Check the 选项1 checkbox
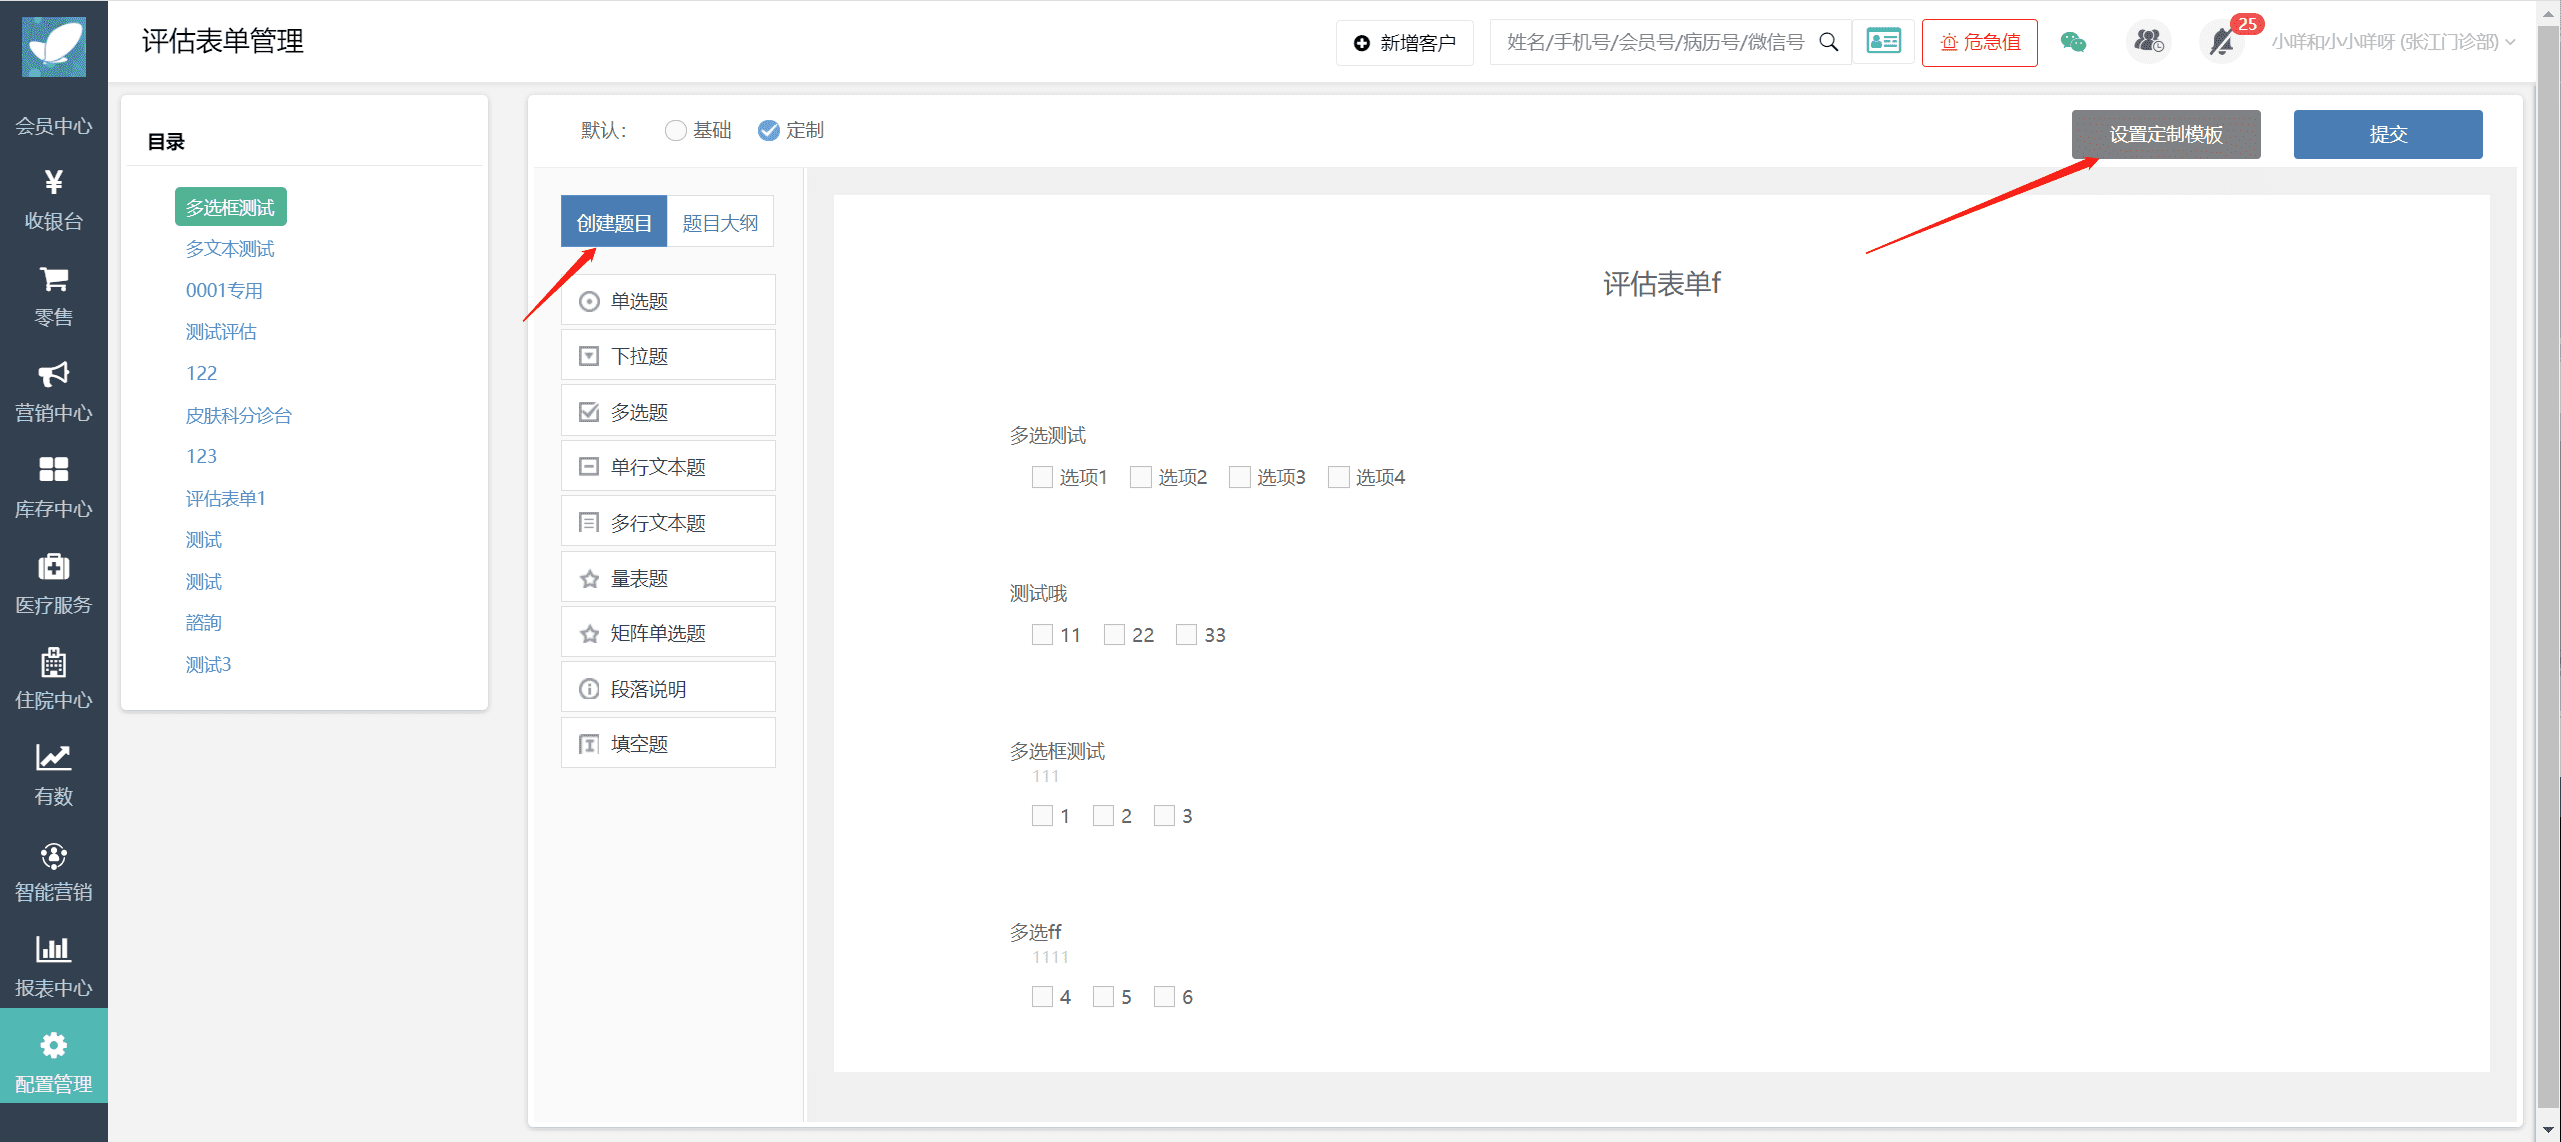Image resolution: width=2561 pixels, height=1142 pixels. coord(1042,478)
